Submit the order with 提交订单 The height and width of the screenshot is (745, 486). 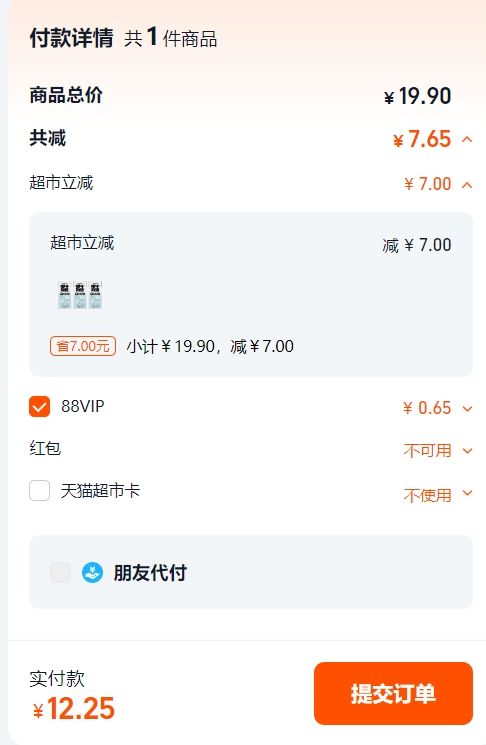(393, 694)
